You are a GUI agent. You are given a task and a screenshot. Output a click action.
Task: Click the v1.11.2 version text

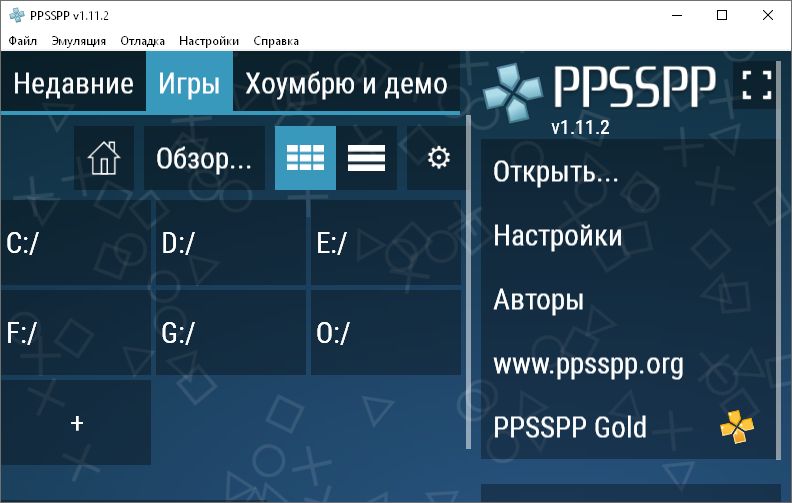(580, 127)
